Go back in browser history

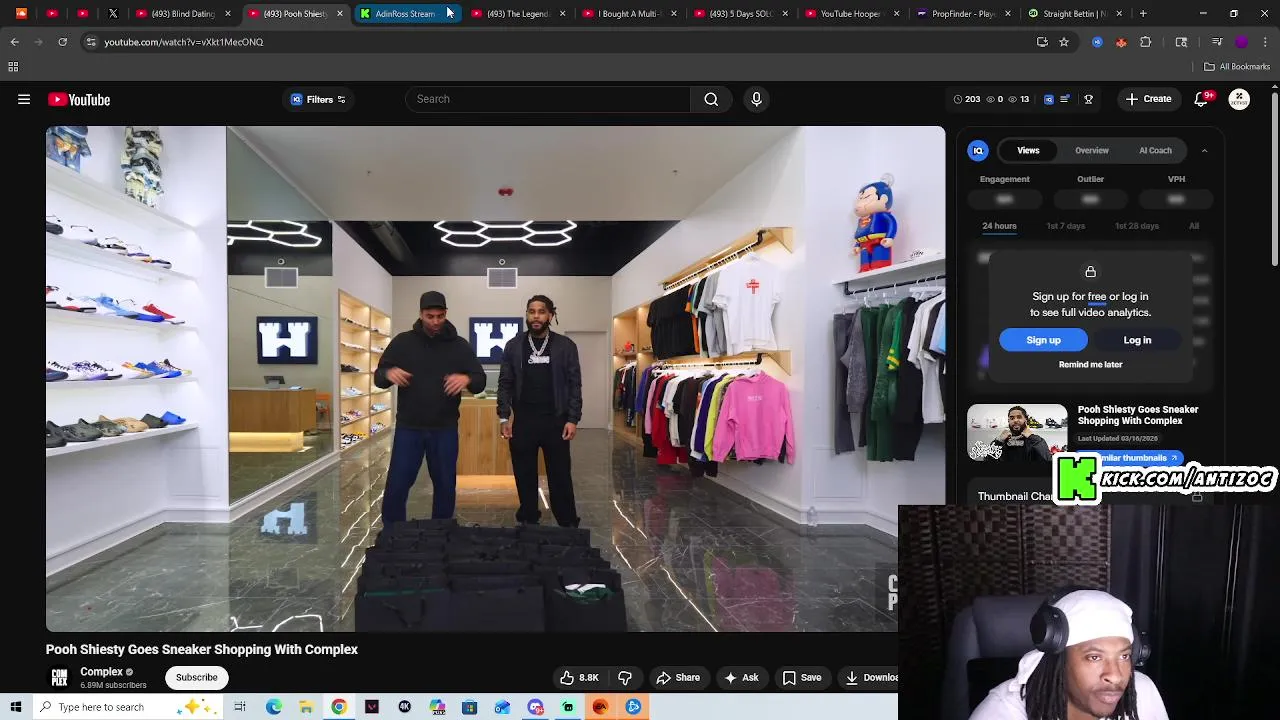15,42
